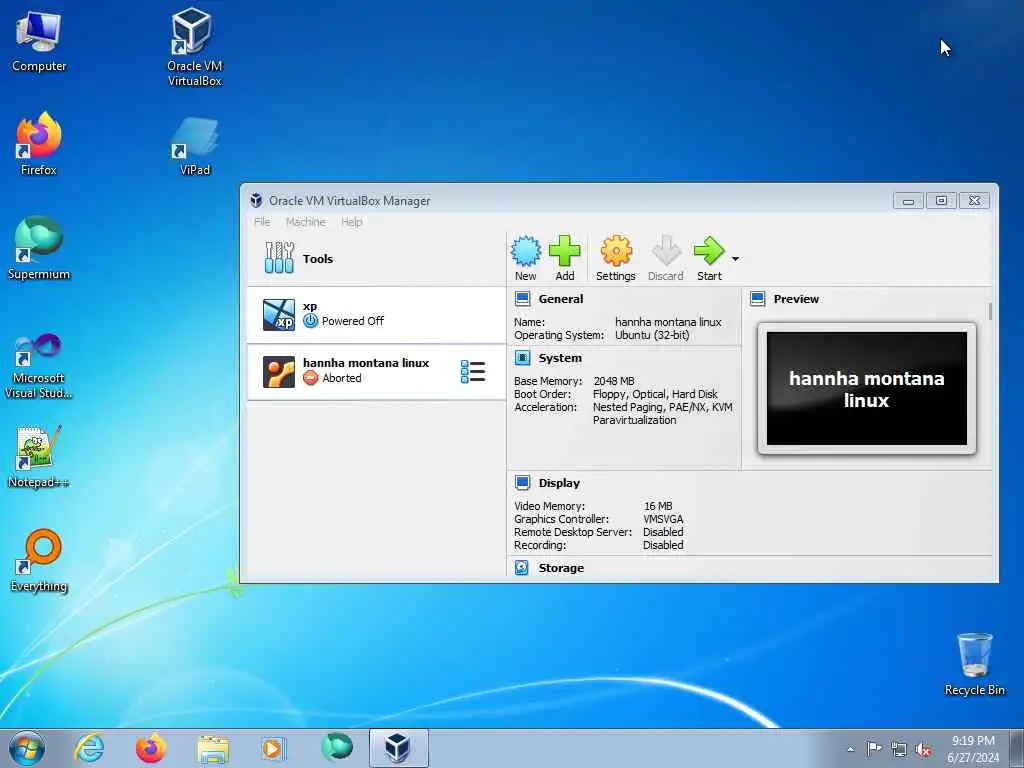Click the General section monitor icon
Image resolution: width=1024 pixels, height=768 pixels.
click(522, 299)
